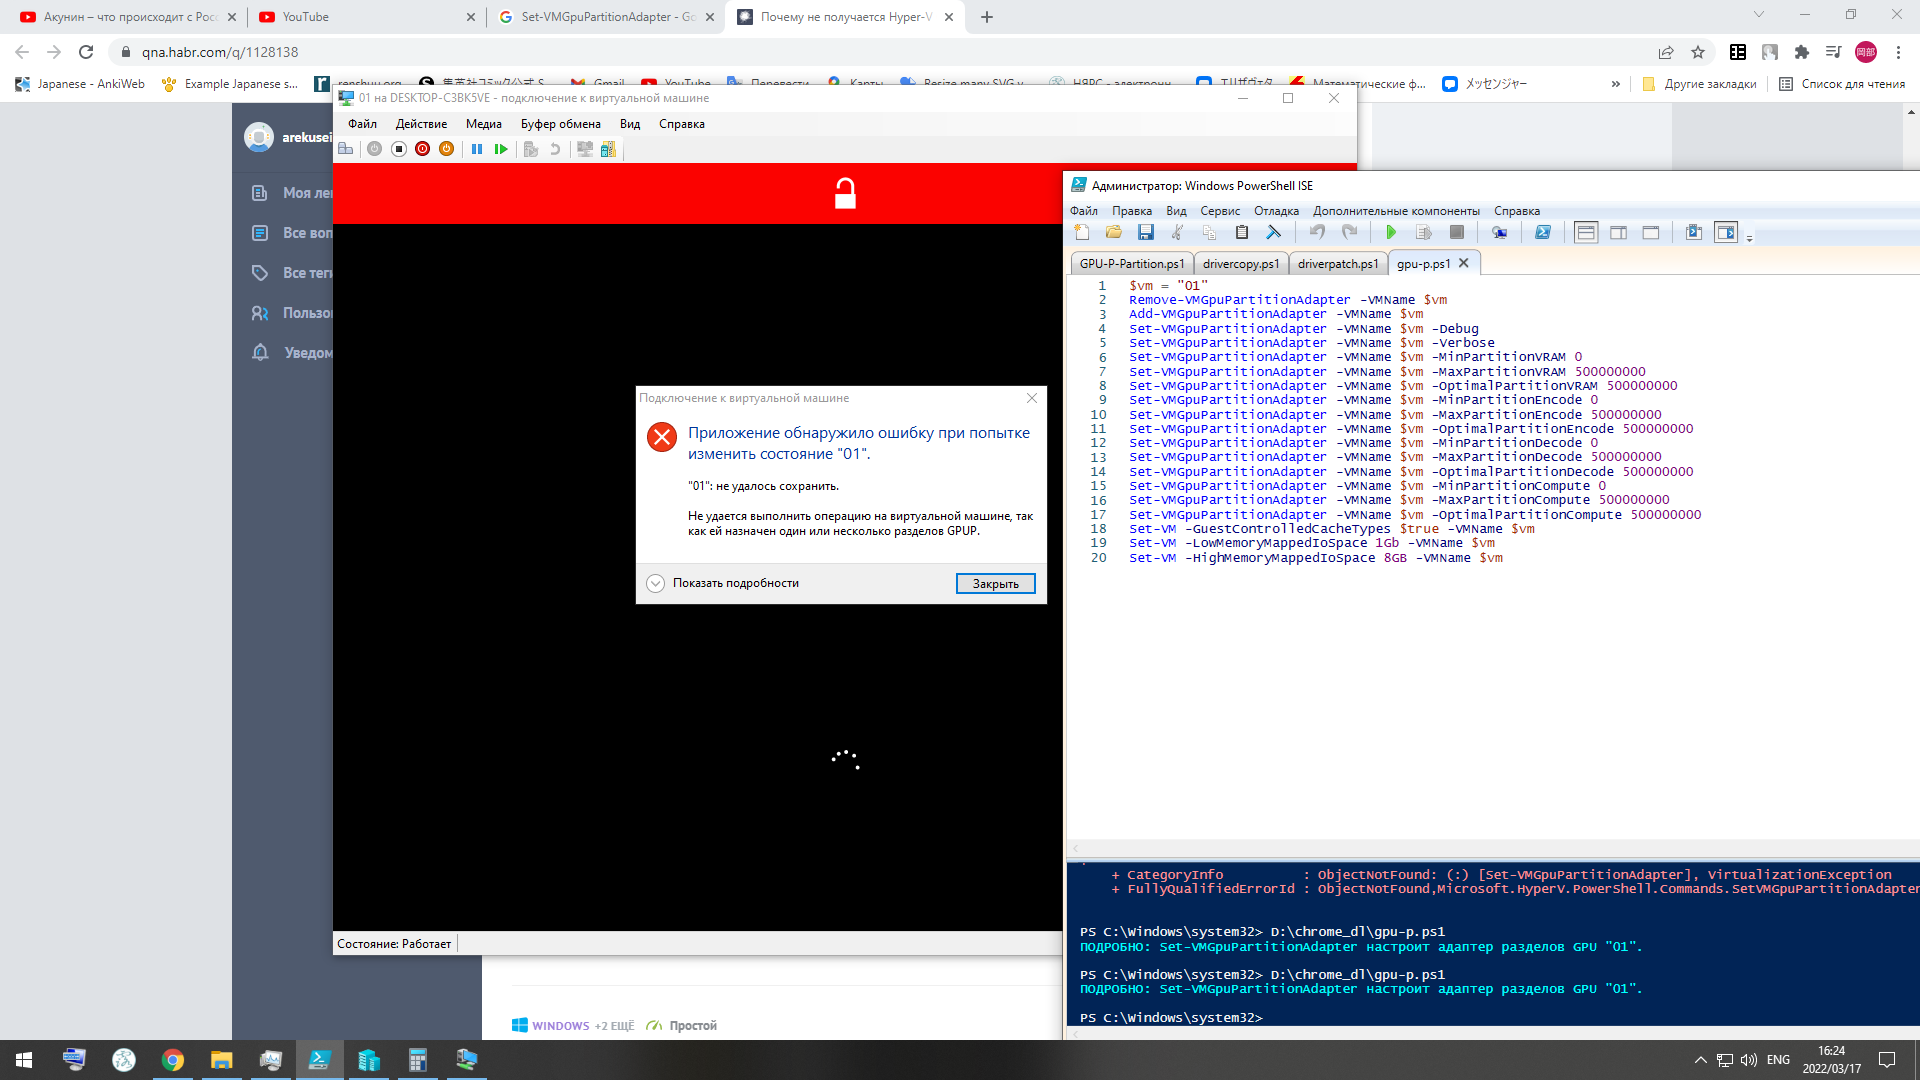Open a script file in PowerShell ISE
1920x1080 pixels.
tap(1114, 232)
